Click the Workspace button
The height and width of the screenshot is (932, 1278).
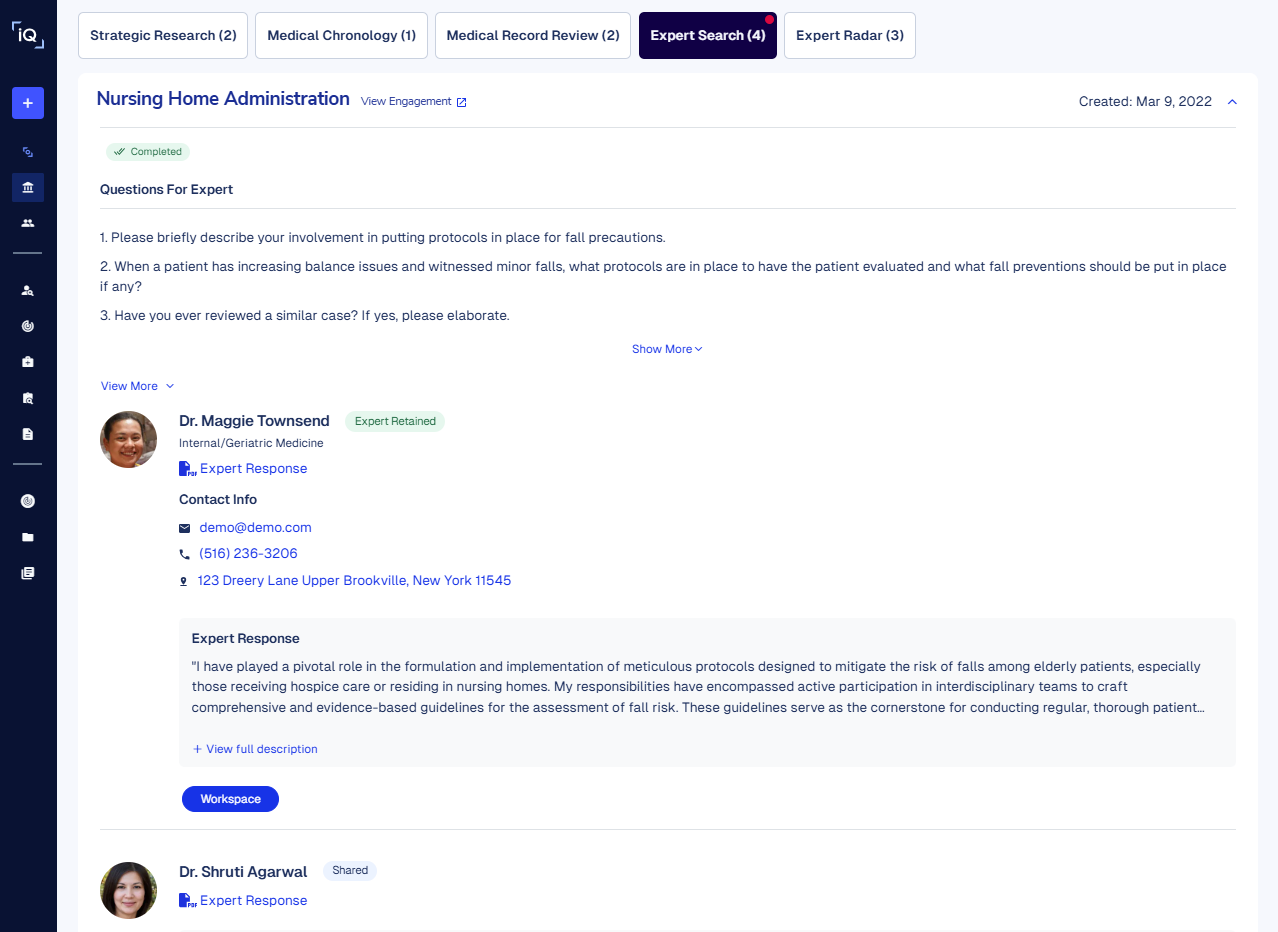click(230, 799)
